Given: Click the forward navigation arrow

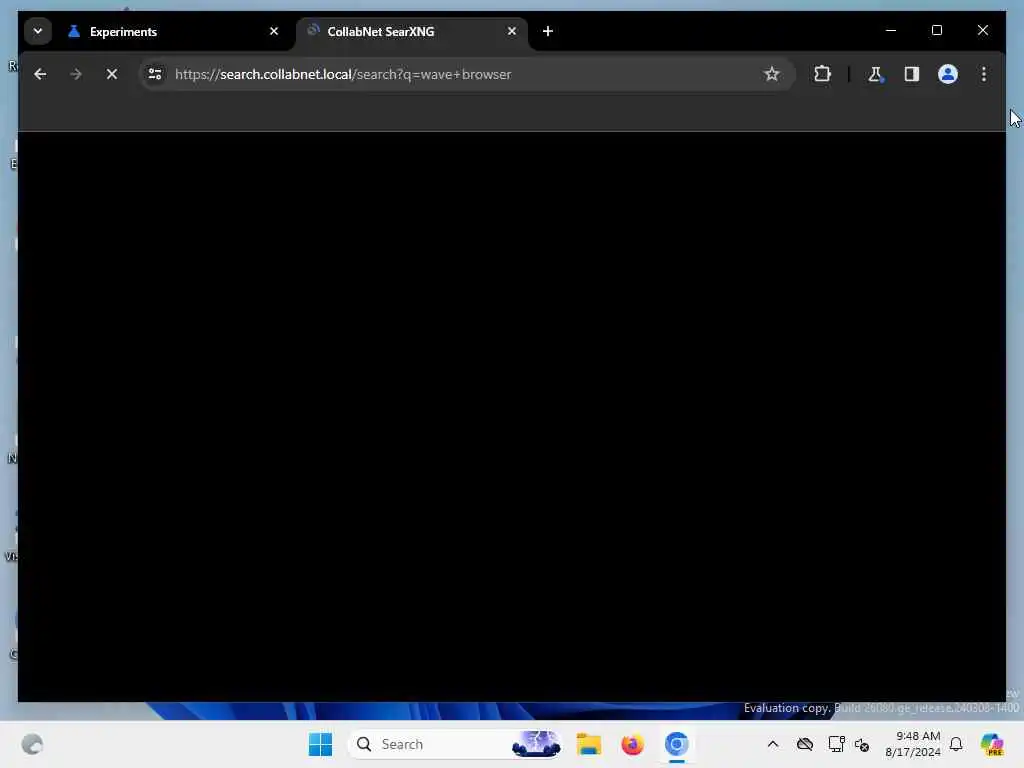Looking at the screenshot, I should point(76,74).
